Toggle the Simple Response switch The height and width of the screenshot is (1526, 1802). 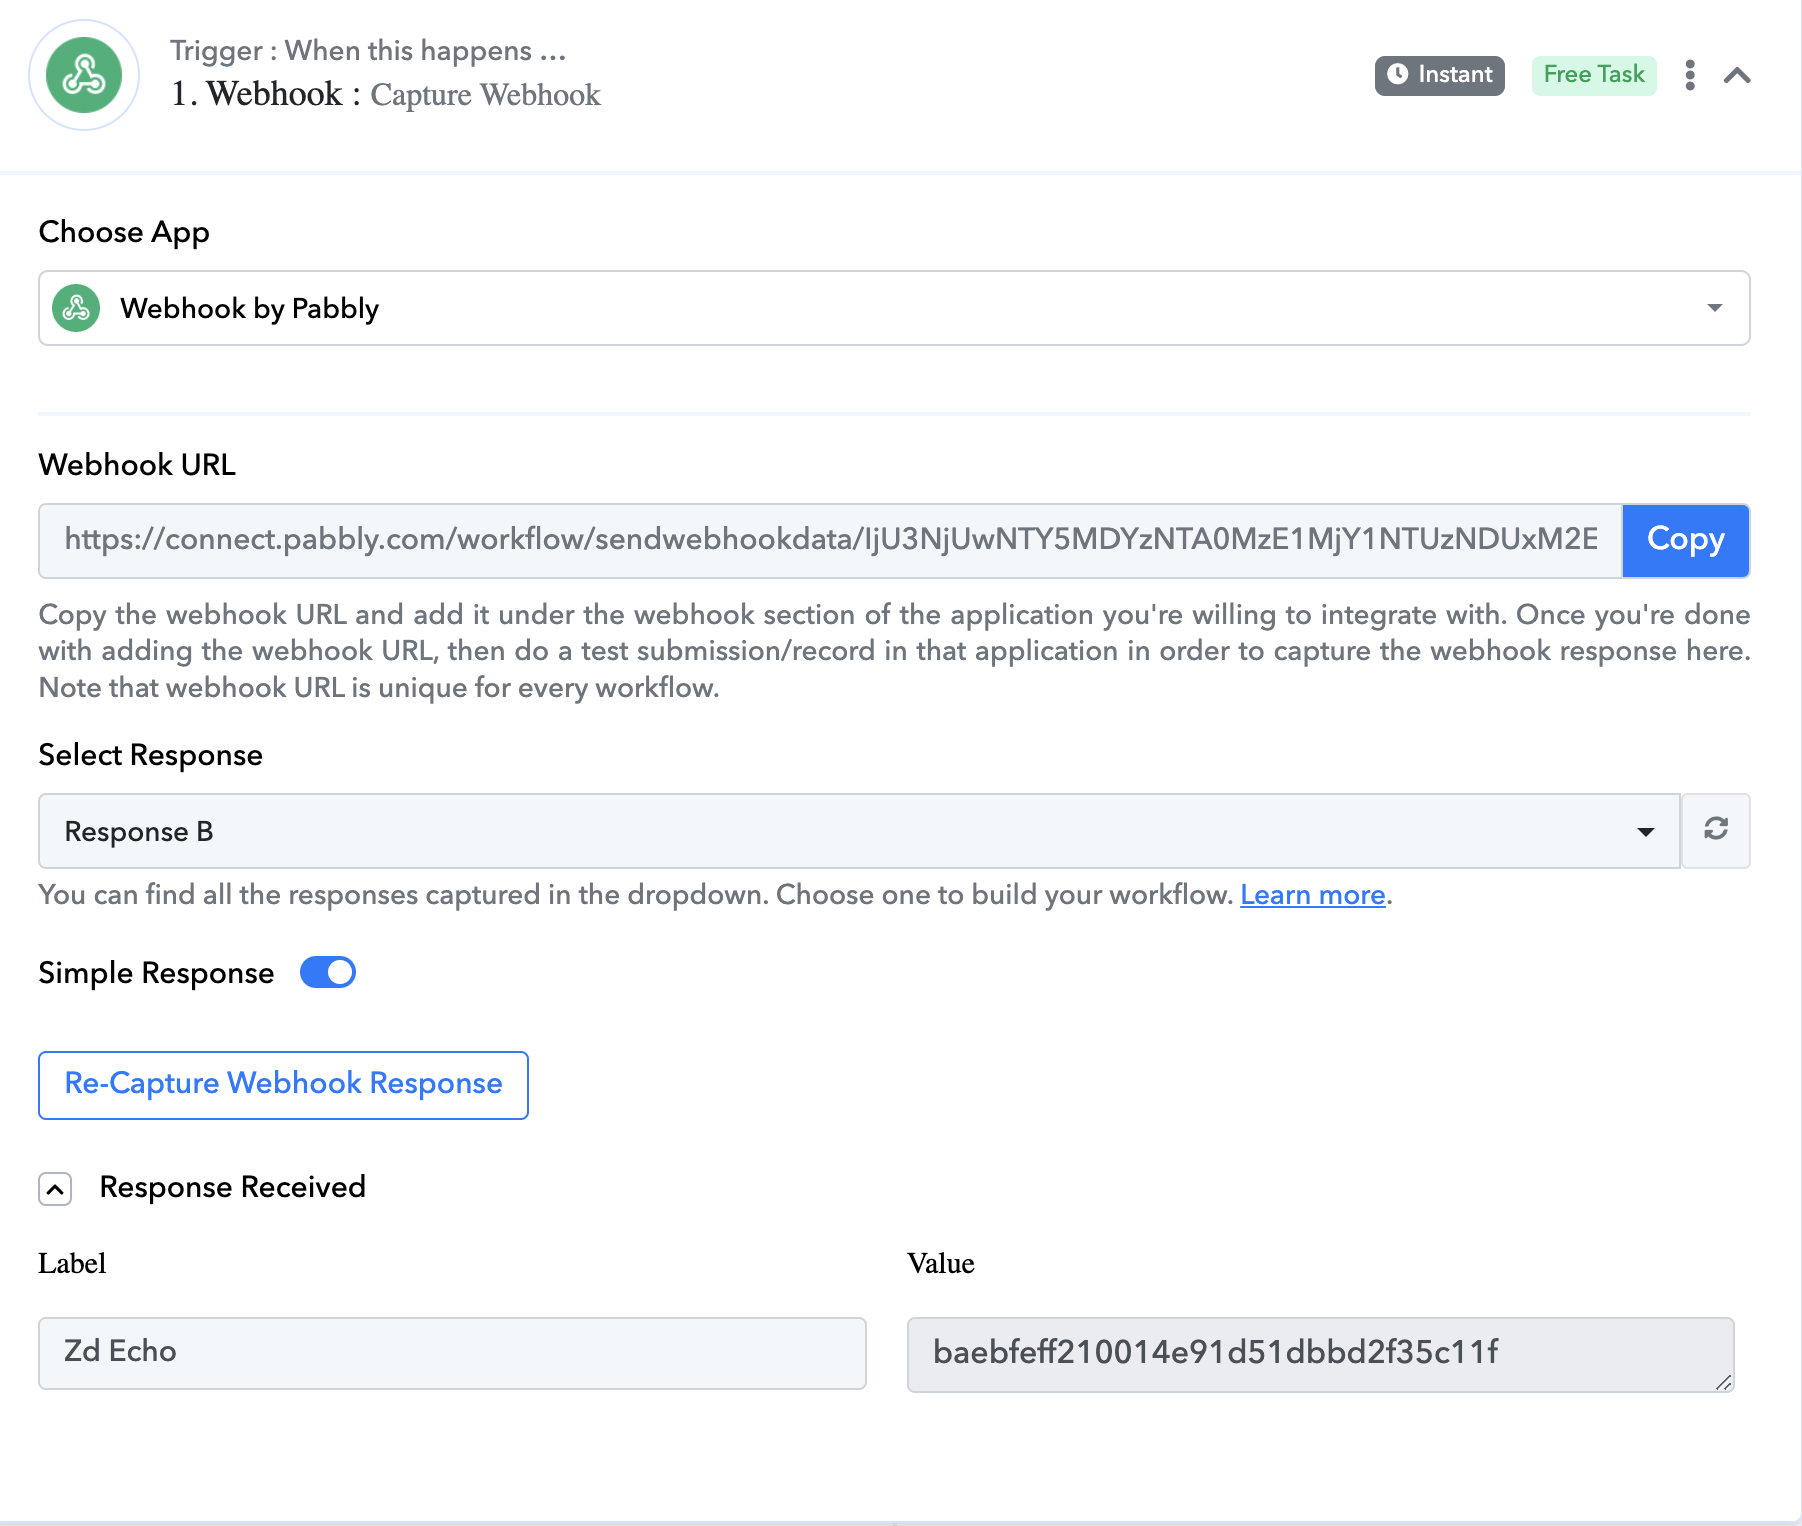pyautogui.click(x=328, y=972)
